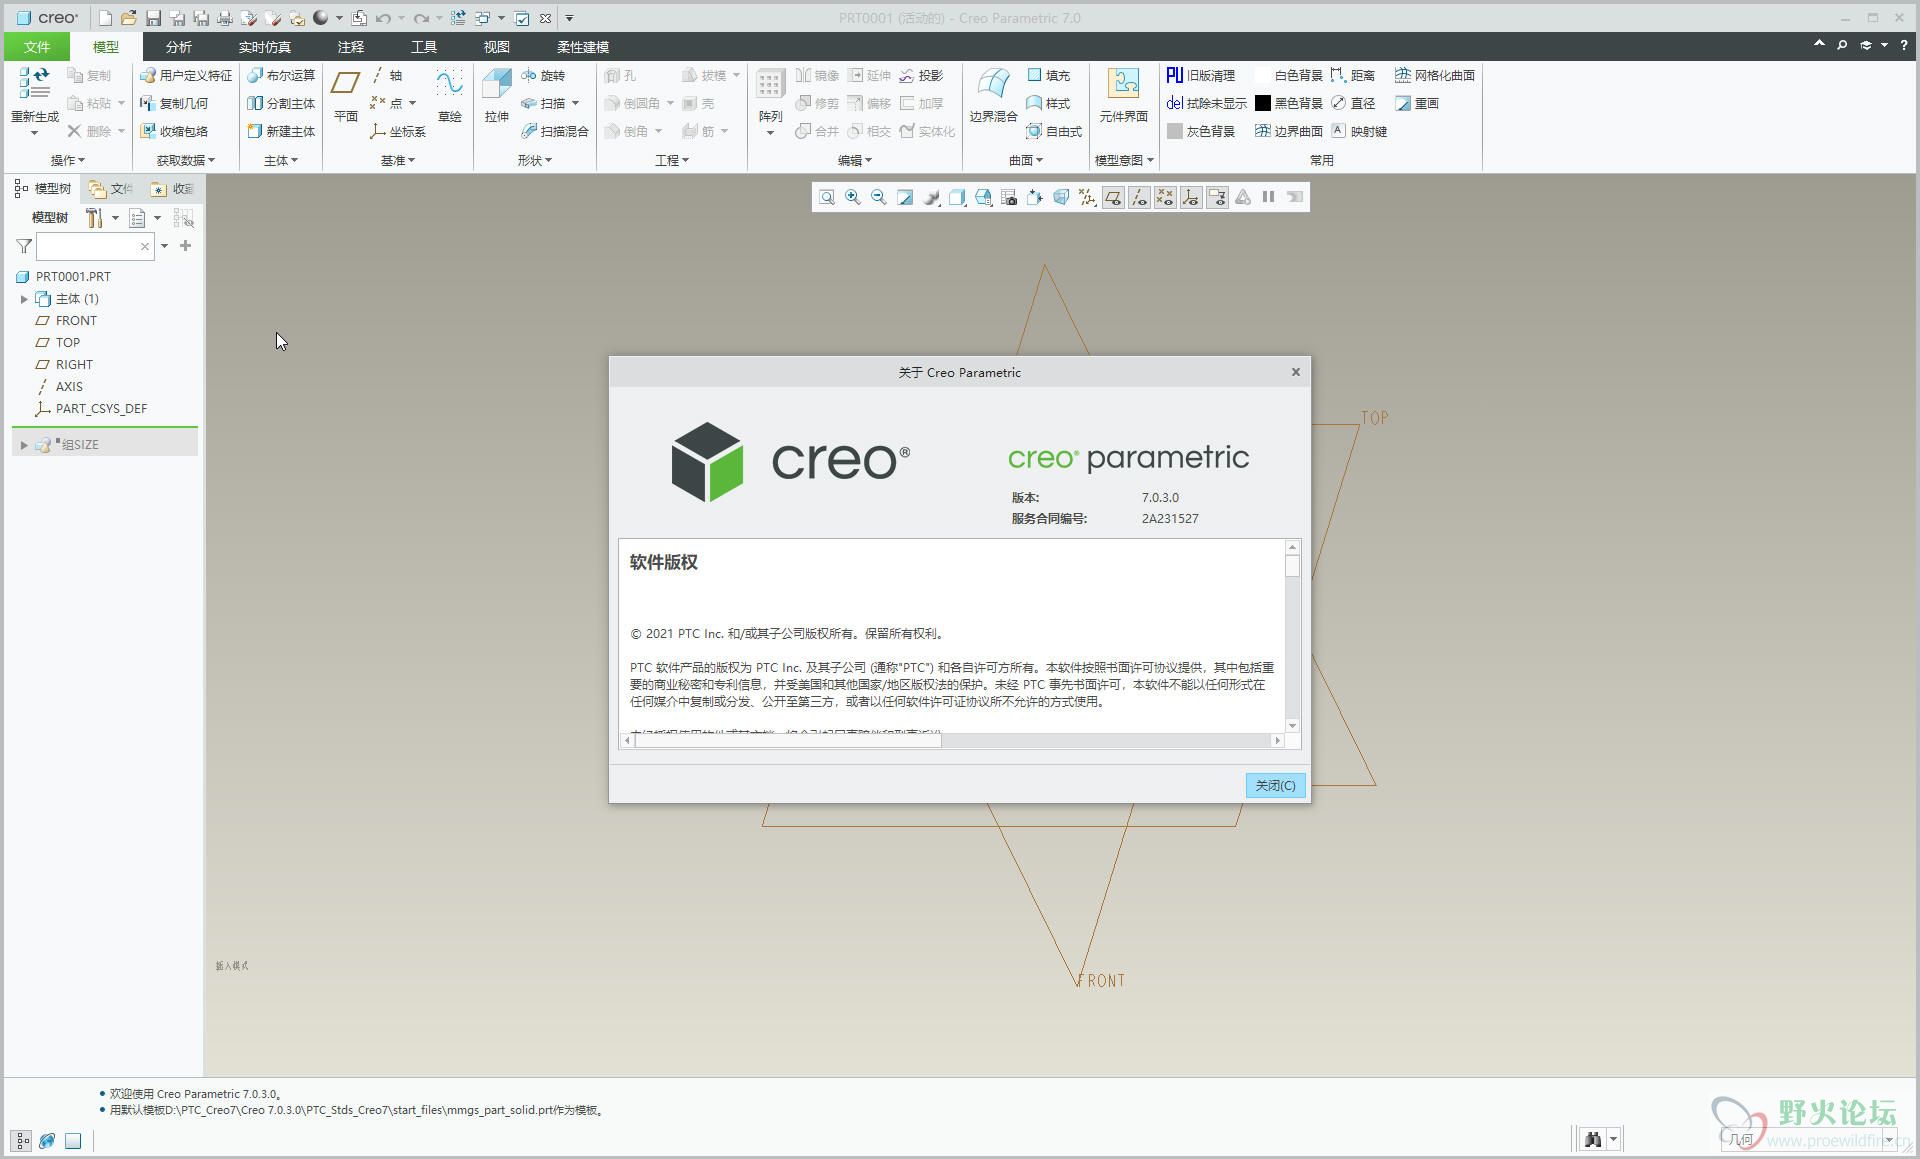Viewport: 1920px width, 1159px height.
Task: Click the Shrinkwrap (收缩包络) tool
Action: click(x=175, y=131)
